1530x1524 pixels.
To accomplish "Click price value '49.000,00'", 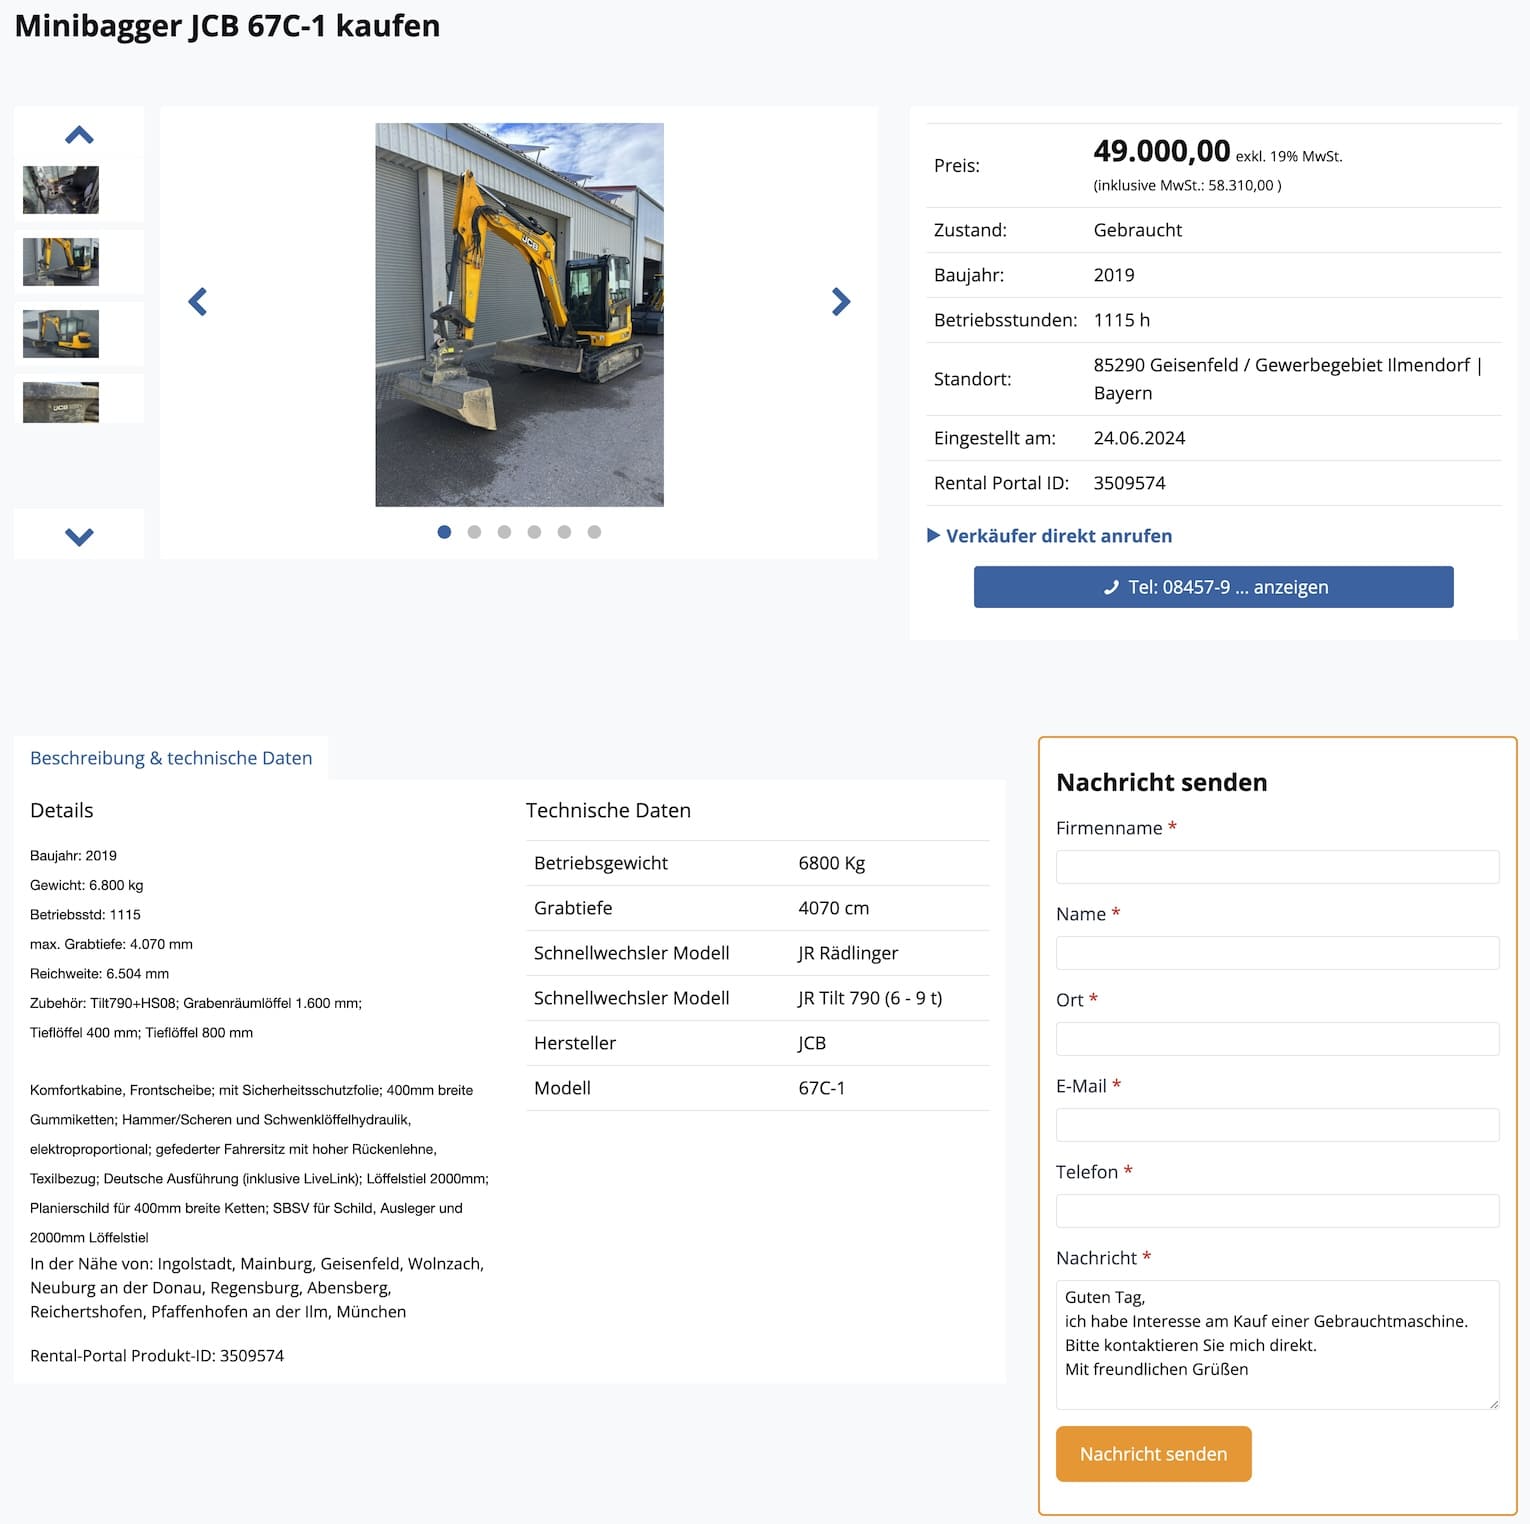I will (1161, 151).
